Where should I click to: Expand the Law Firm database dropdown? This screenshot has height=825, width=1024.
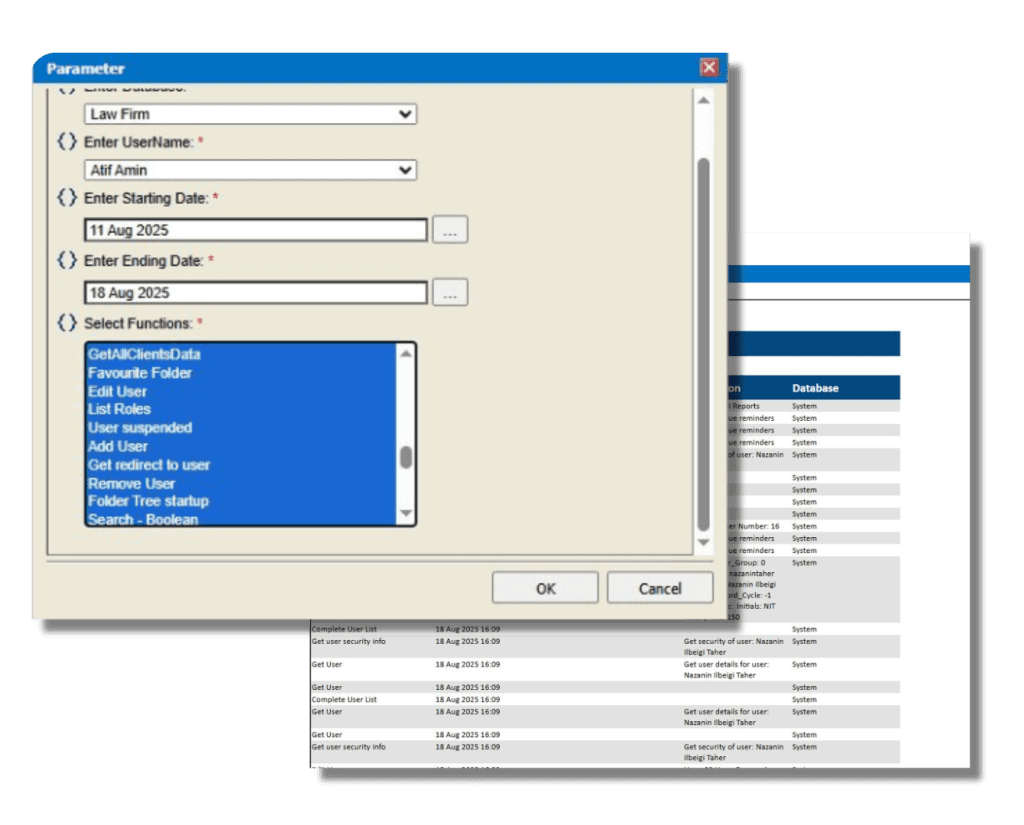click(405, 114)
